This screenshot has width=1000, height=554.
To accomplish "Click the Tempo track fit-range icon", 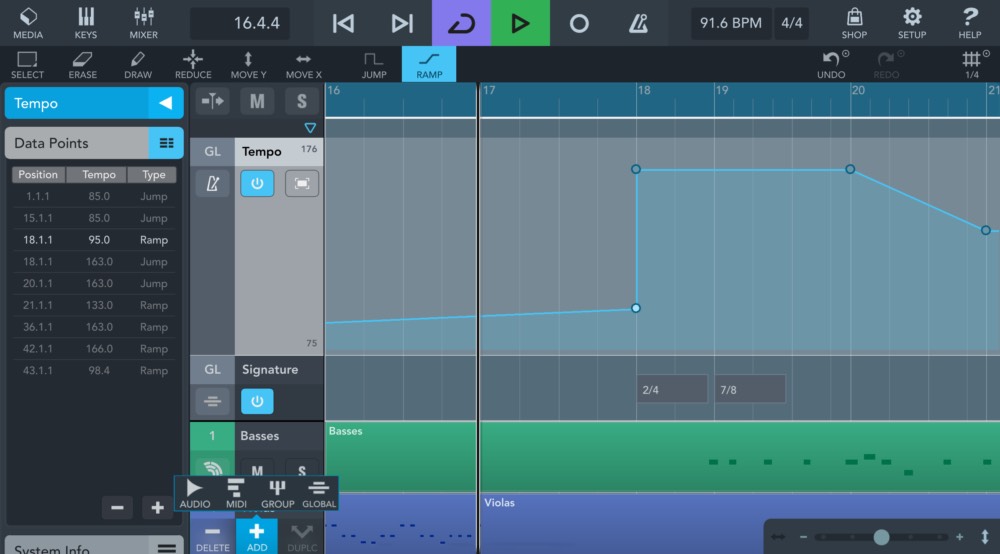I will pyautogui.click(x=302, y=184).
